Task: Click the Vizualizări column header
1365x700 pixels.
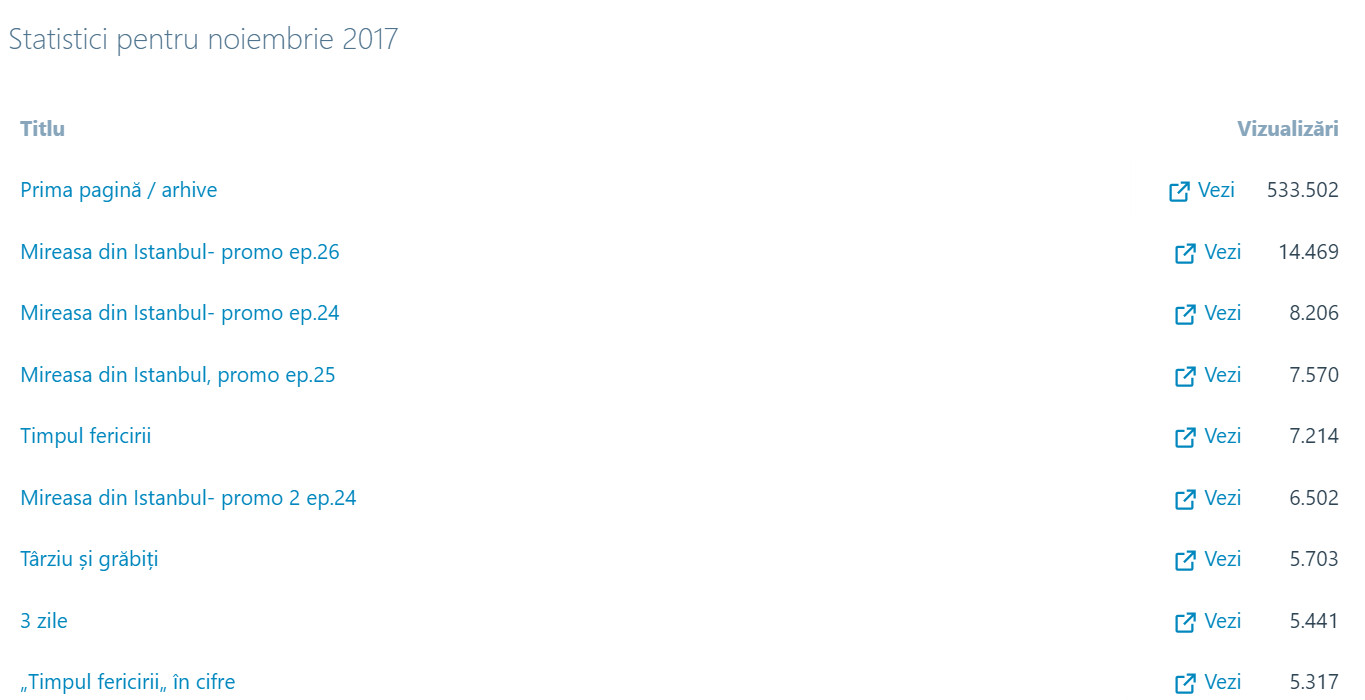Action: pos(1287,129)
